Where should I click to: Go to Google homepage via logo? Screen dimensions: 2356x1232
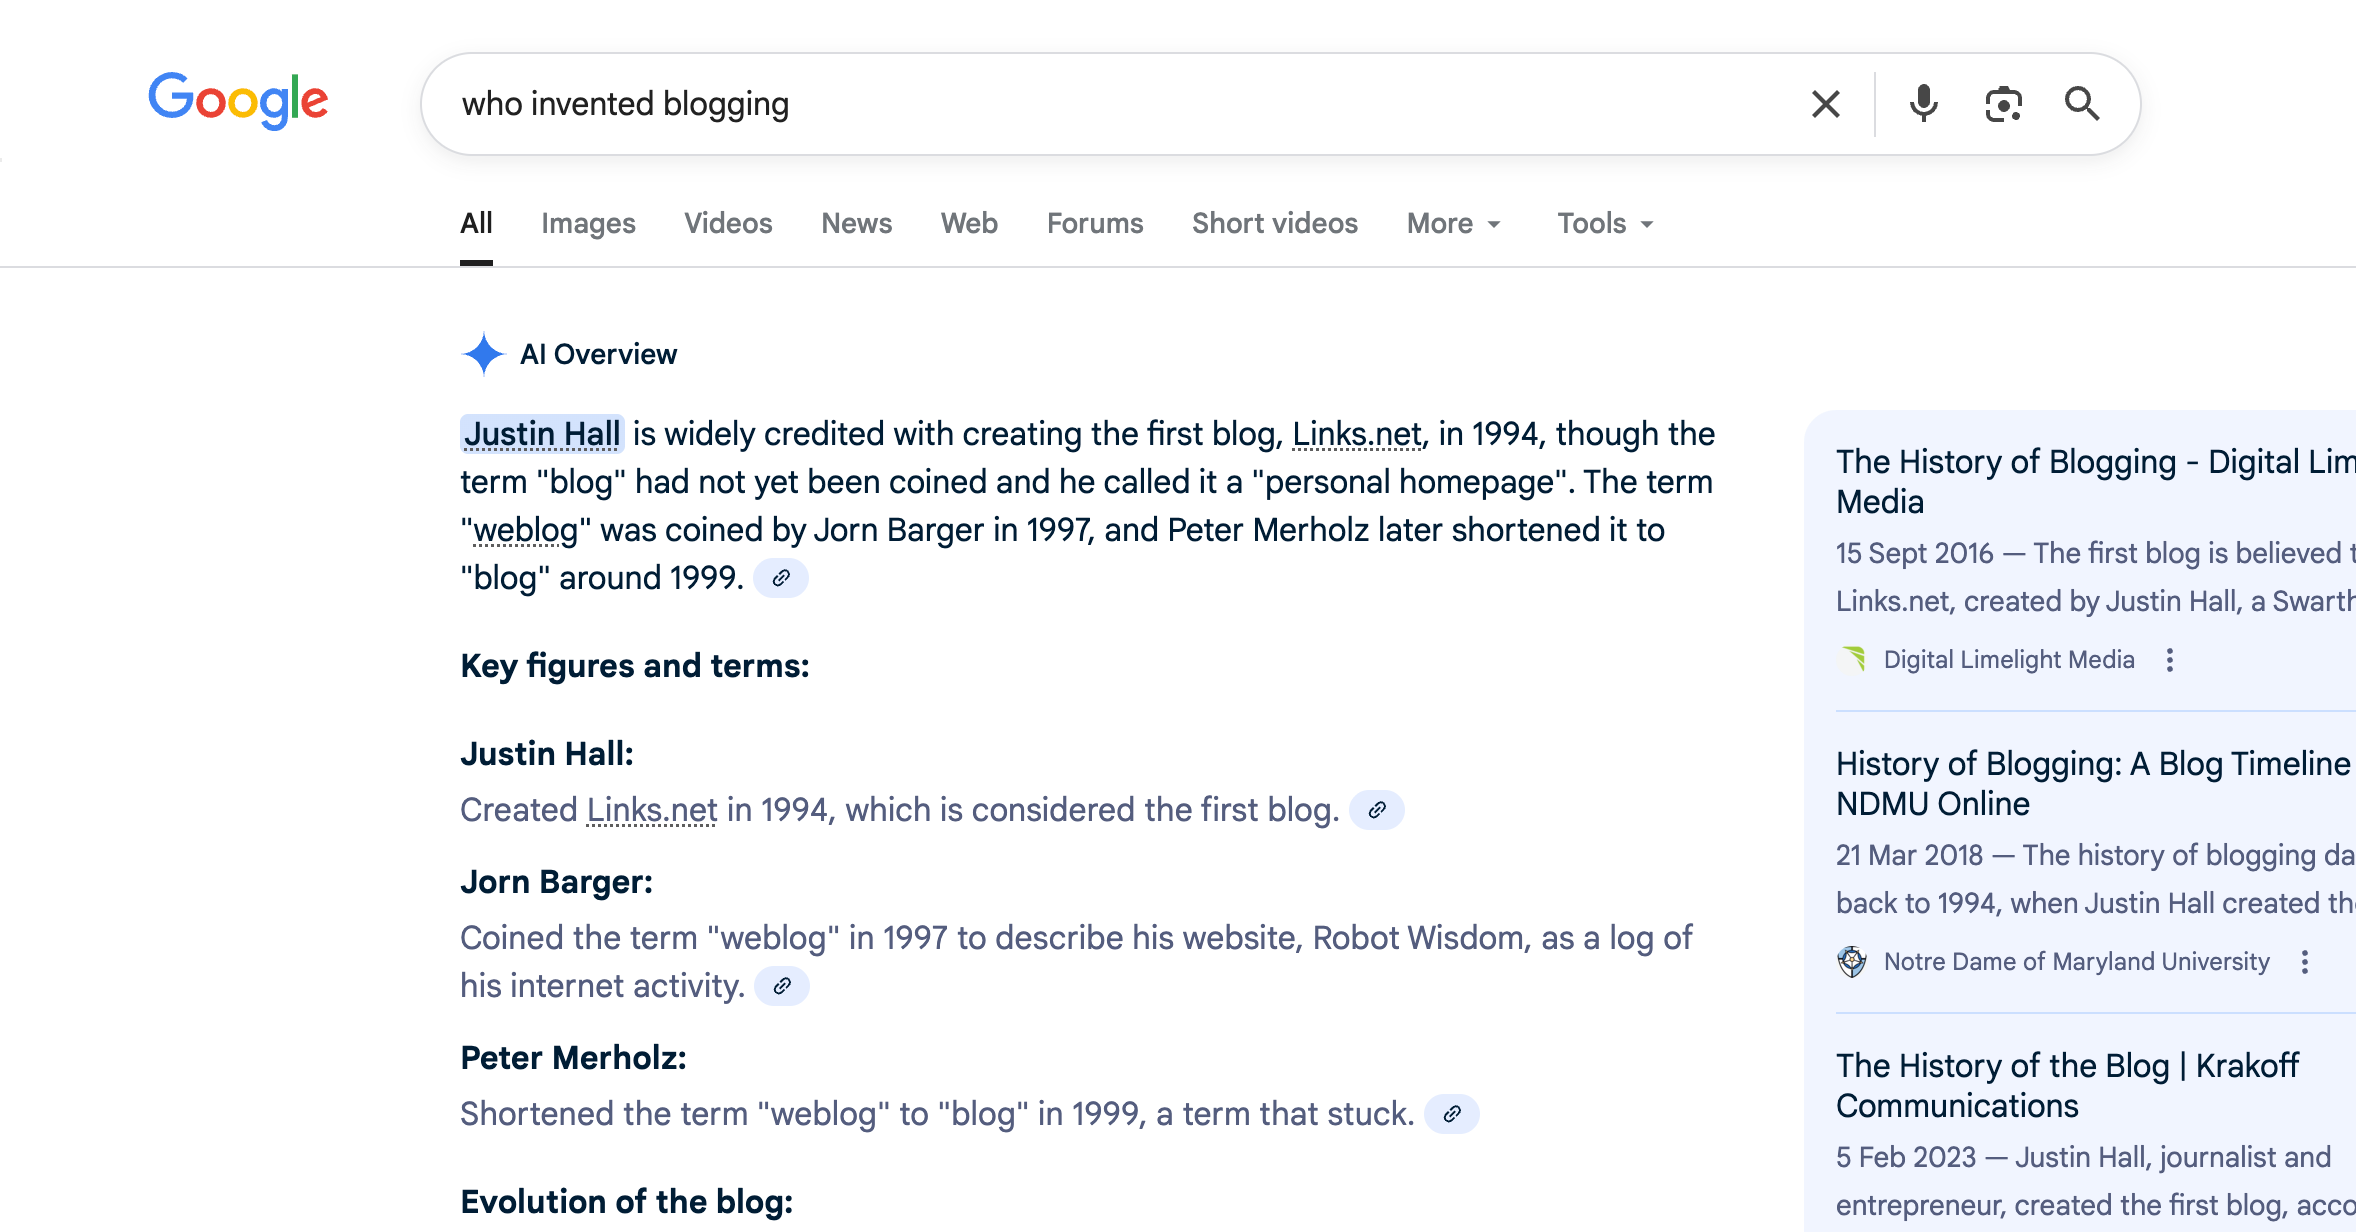(x=238, y=100)
